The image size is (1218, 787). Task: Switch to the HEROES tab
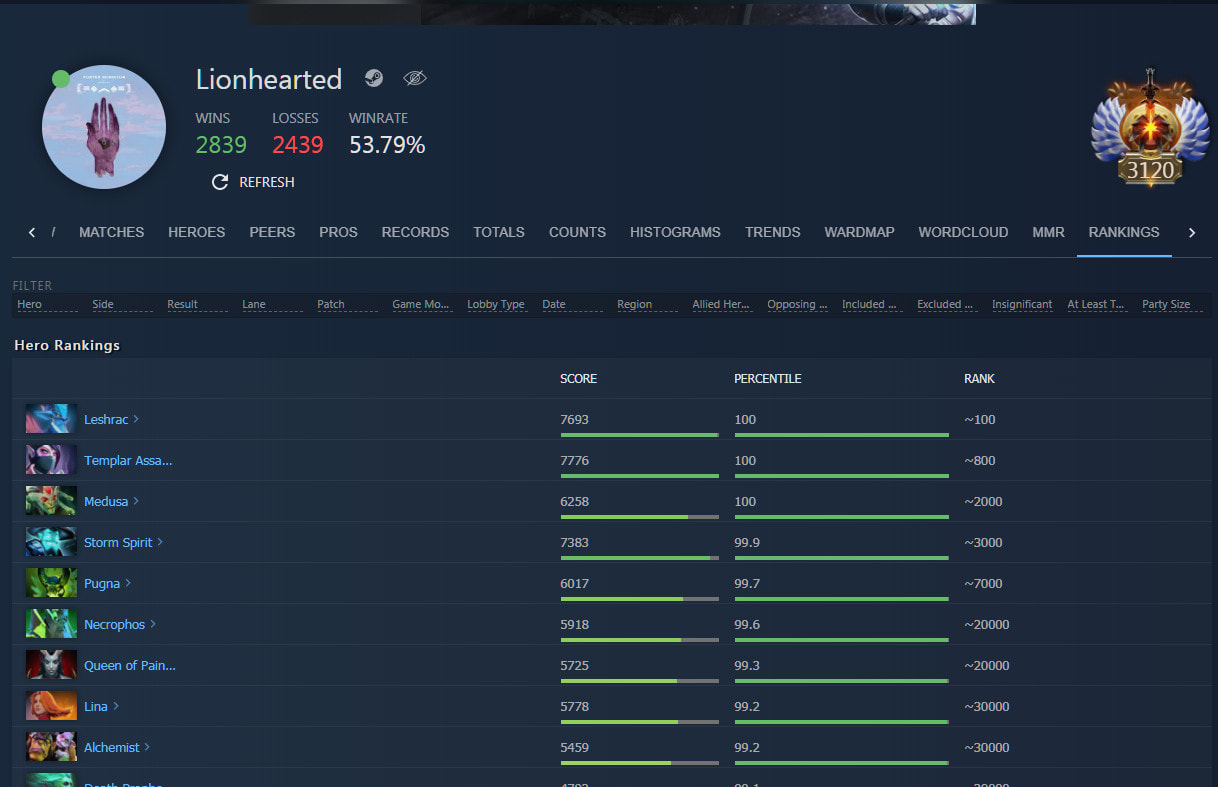197,232
